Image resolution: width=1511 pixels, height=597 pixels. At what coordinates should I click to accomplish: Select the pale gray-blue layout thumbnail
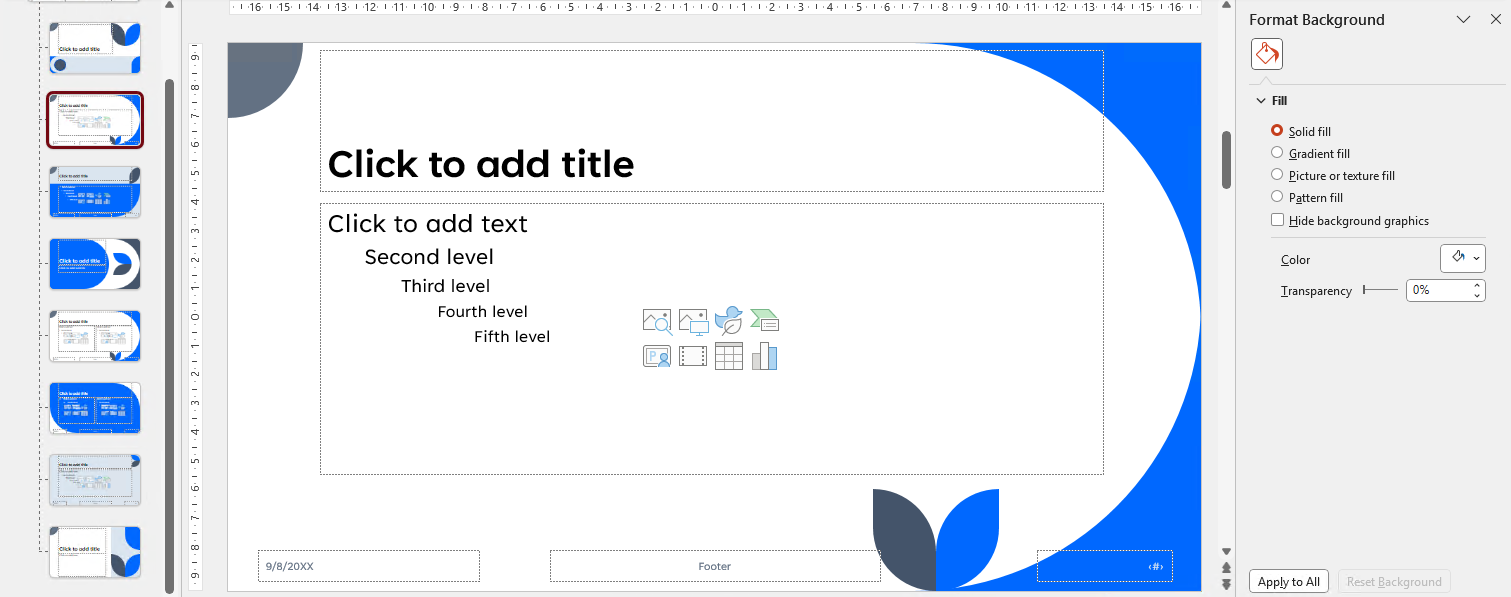95,480
